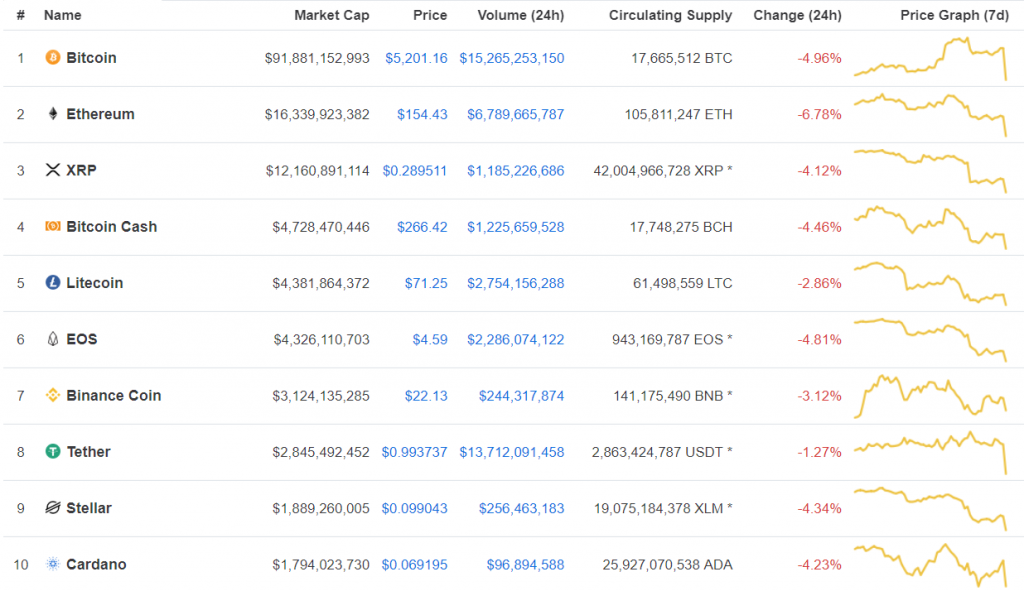Sort by the Name column header
This screenshot has width=1024, height=591.
63,15
